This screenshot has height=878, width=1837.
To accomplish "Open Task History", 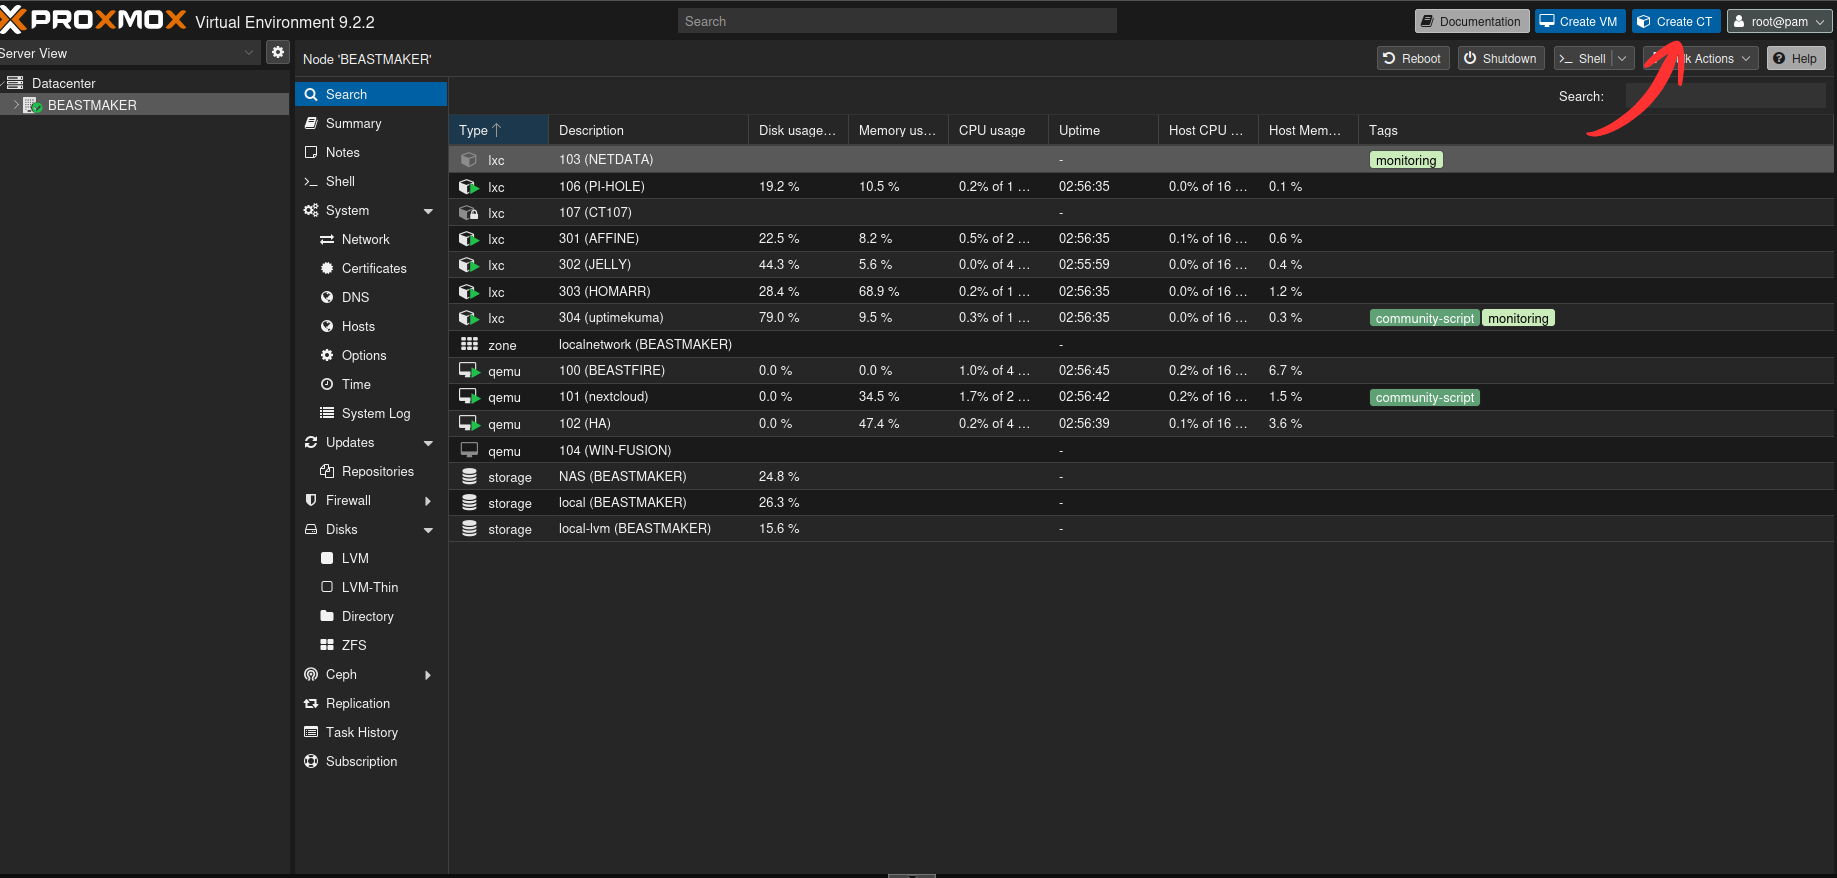I will pos(371,733).
